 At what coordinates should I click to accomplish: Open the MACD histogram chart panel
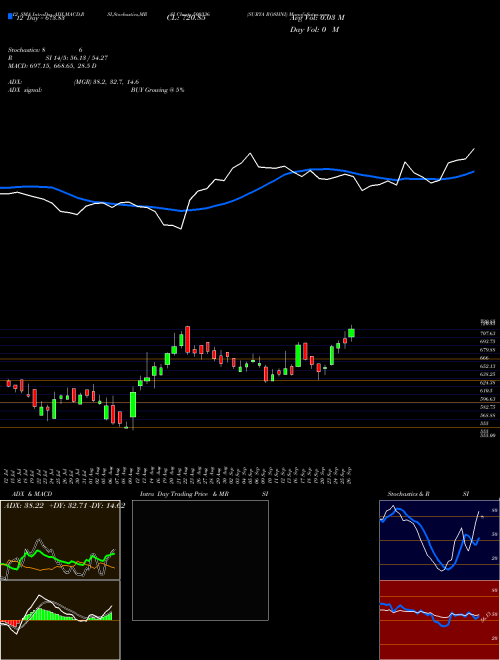pyautogui.click(x=60, y=620)
